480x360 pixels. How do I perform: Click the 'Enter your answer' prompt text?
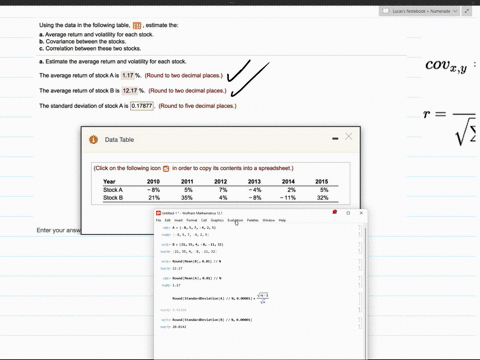59,230
